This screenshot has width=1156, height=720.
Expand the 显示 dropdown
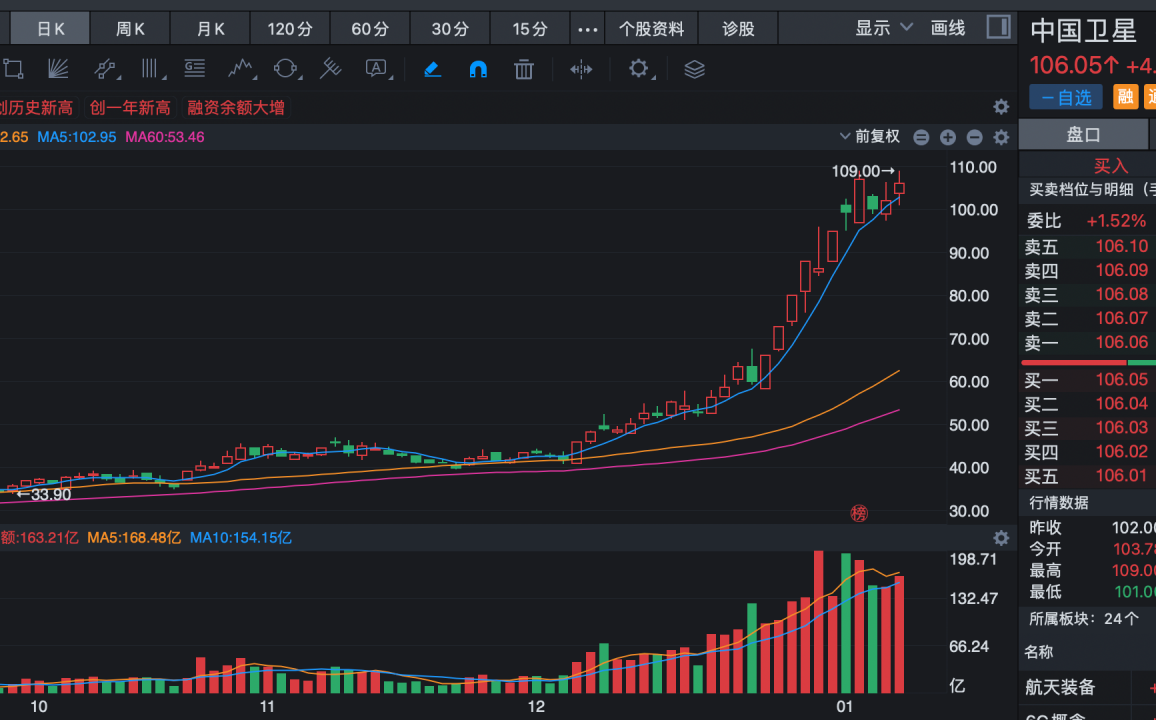(884, 28)
